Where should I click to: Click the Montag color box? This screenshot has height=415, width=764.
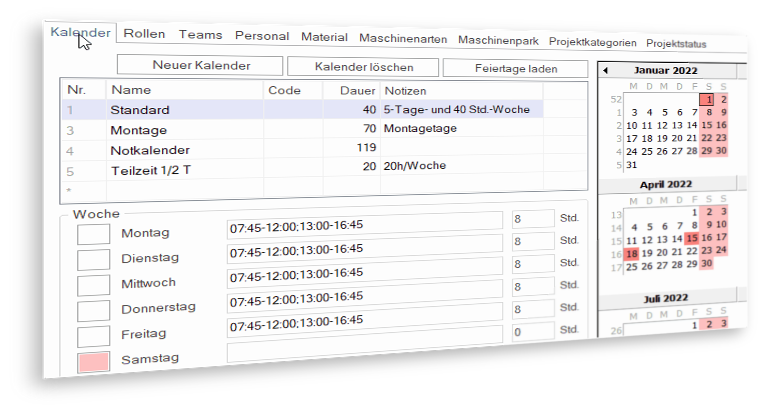pos(93,233)
